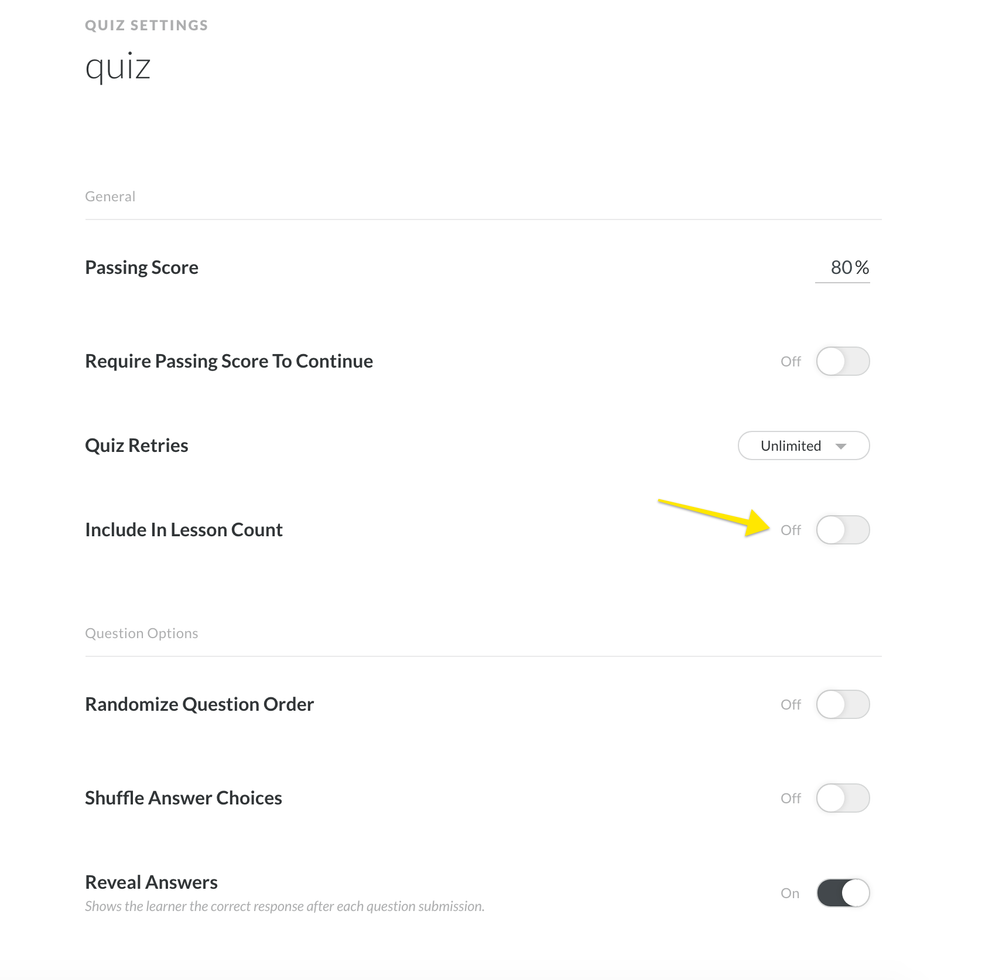Edit the Passing Score percentage field
The image size is (999, 980).
(841, 268)
